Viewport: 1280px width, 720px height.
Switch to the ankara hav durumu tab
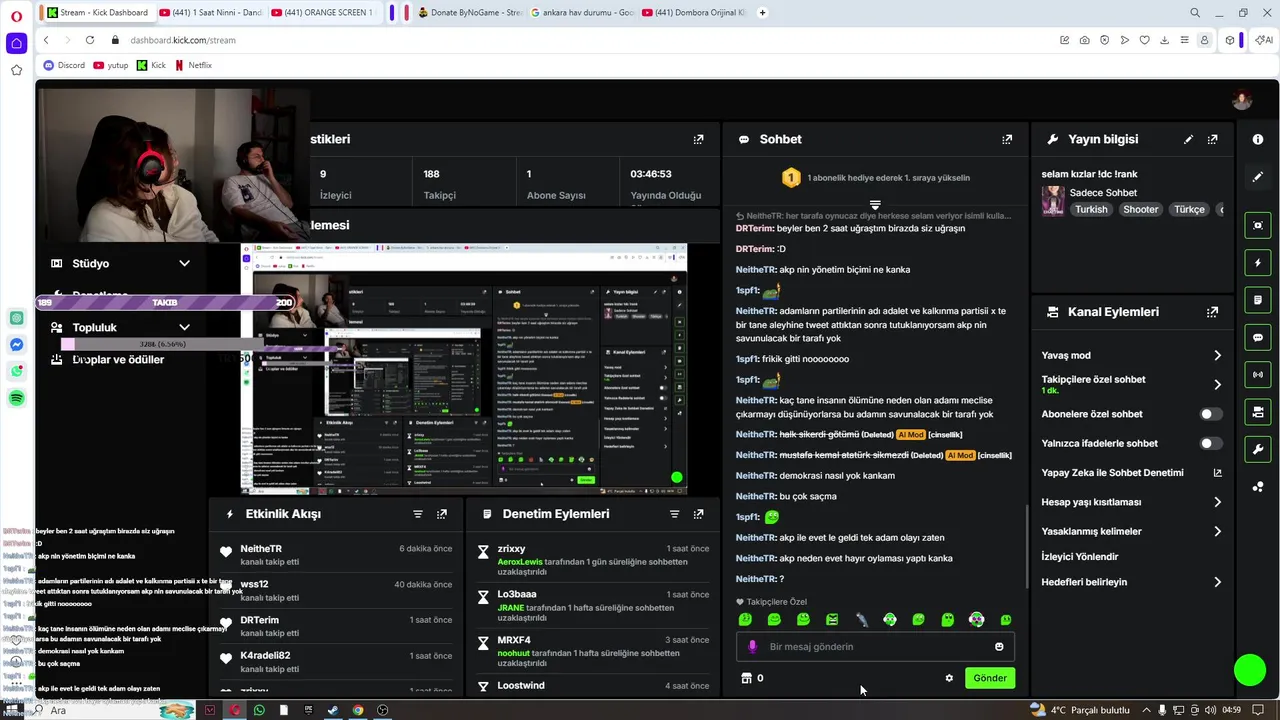(x=582, y=12)
